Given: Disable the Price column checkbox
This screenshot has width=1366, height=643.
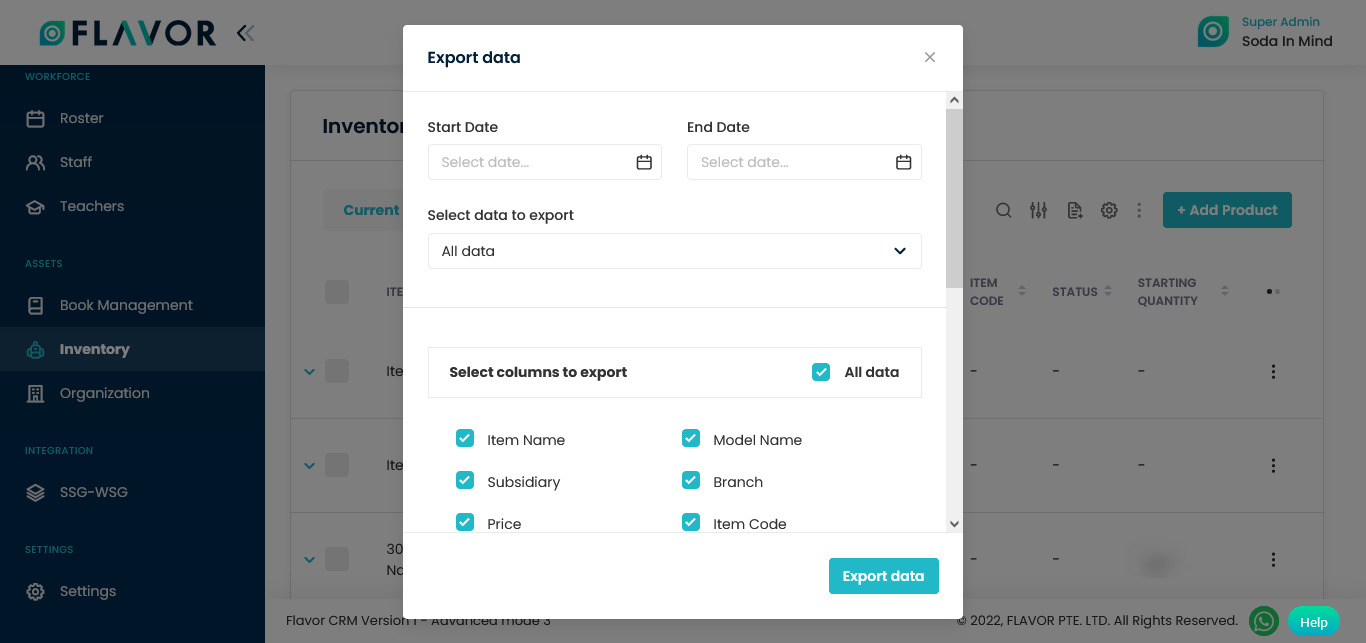Looking at the screenshot, I should click(x=465, y=522).
